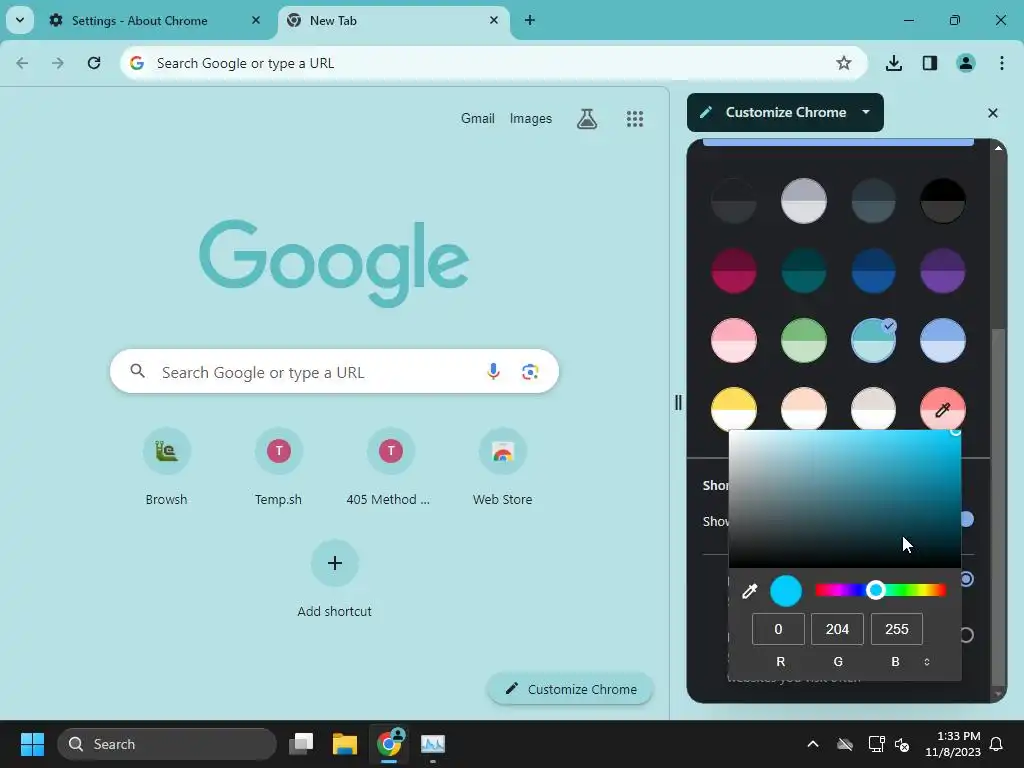Activate the eyedropper in the color picker
The height and width of the screenshot is (768, 1024).
click(749, 591)
